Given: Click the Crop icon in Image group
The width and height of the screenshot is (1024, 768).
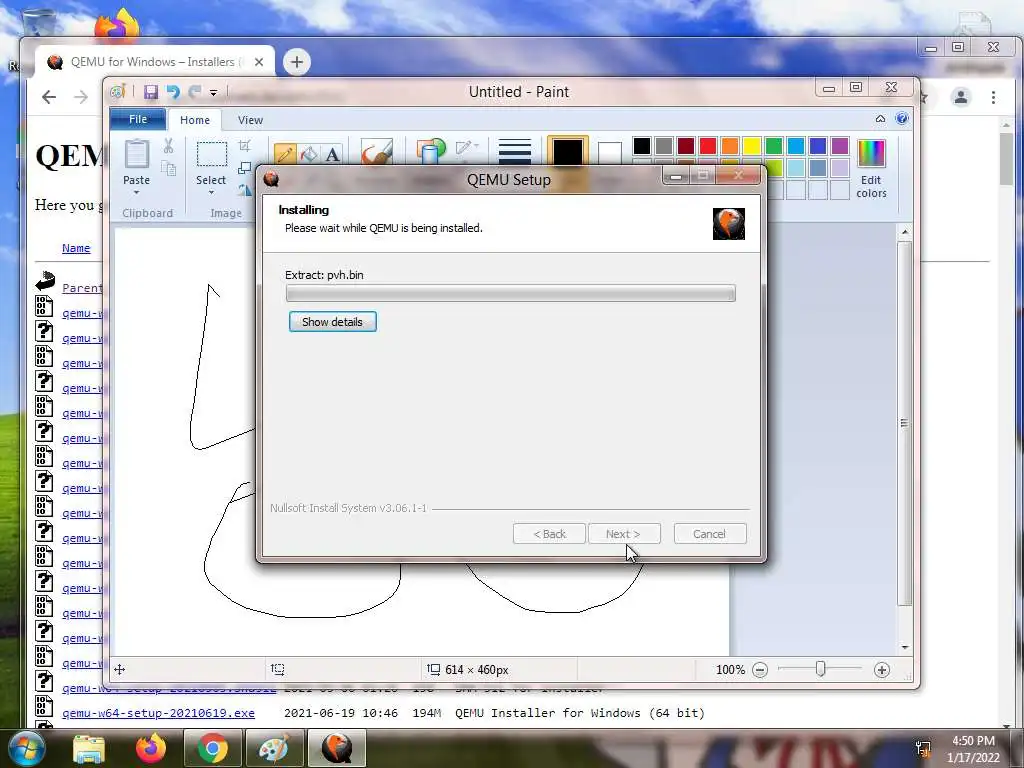Looking at the screenshot, I should tap(245, 146).
